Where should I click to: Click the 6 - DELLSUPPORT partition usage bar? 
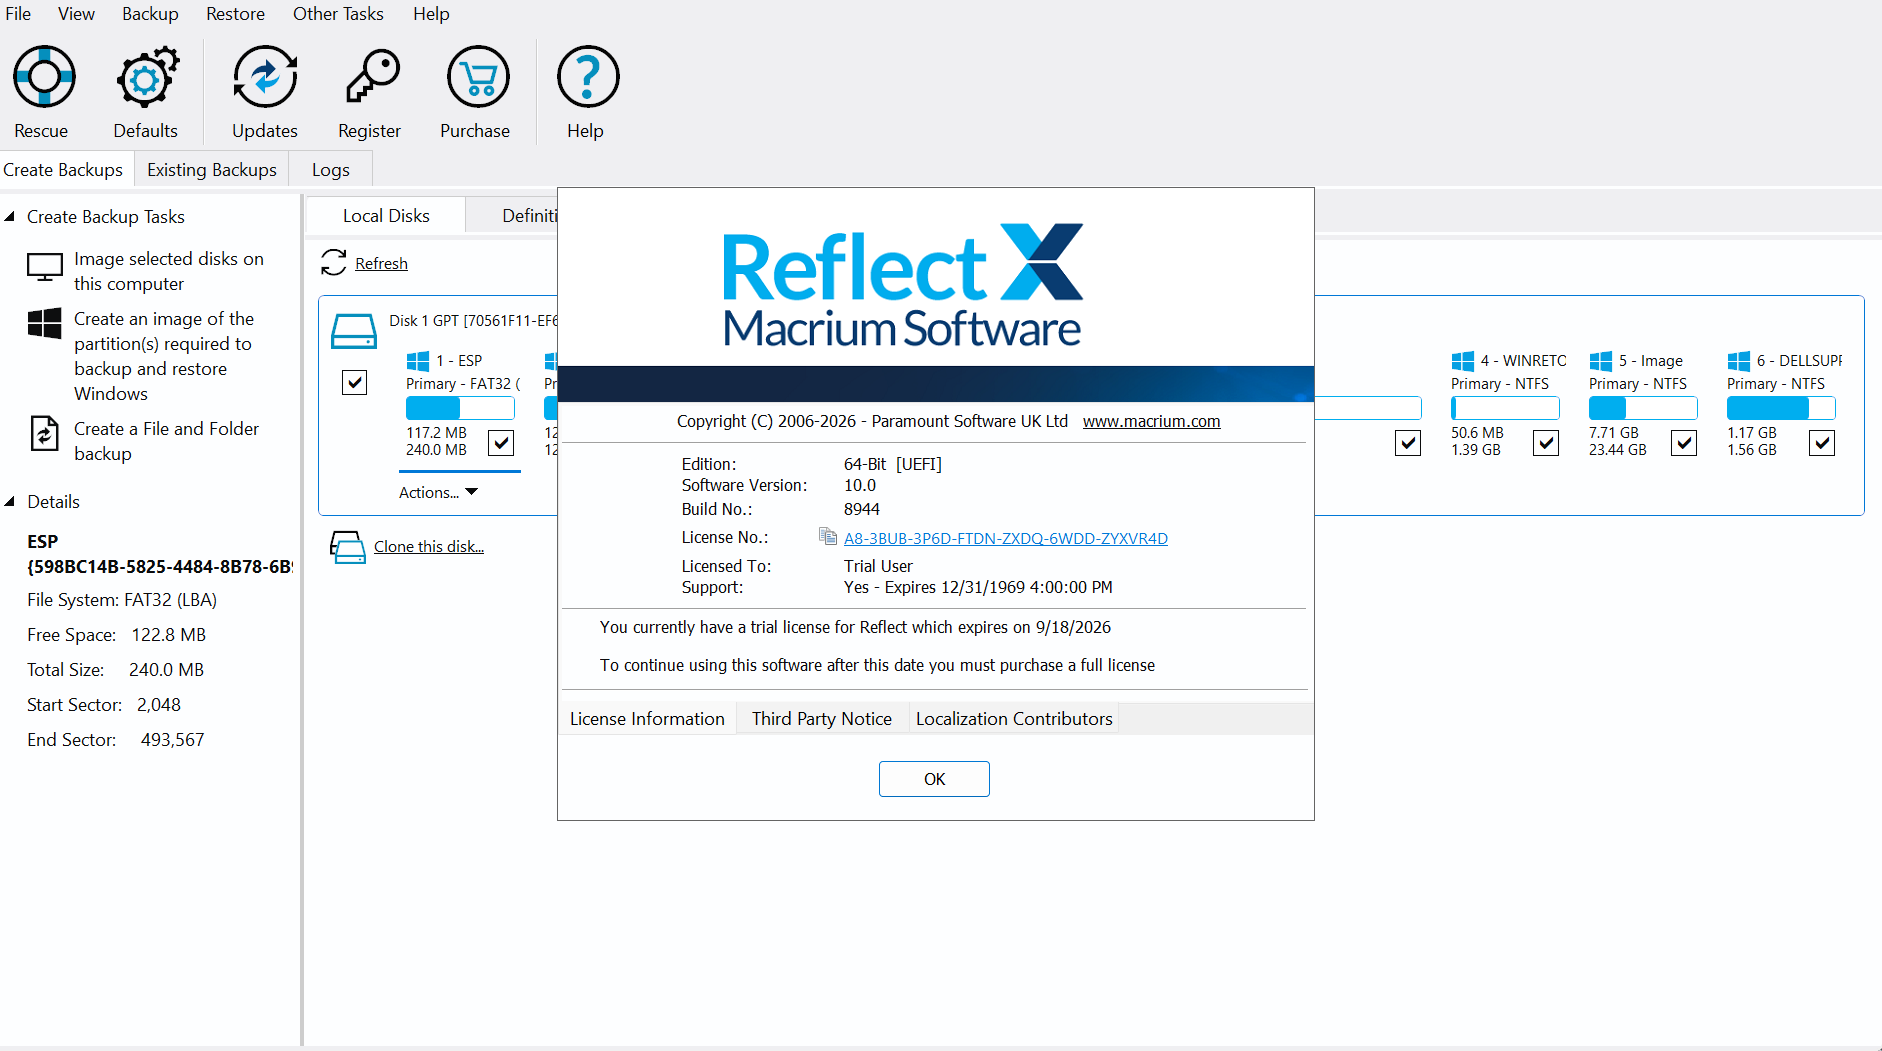click(x=1781, y=408)
